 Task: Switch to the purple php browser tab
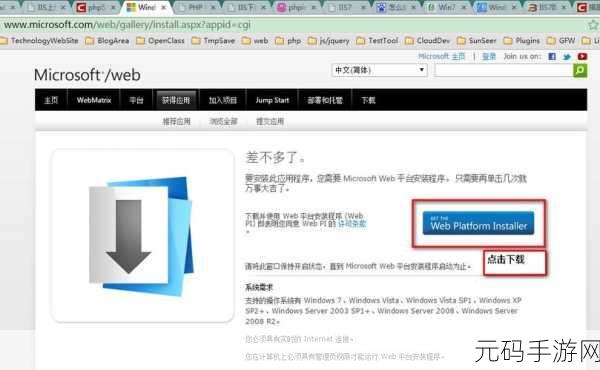296,7
